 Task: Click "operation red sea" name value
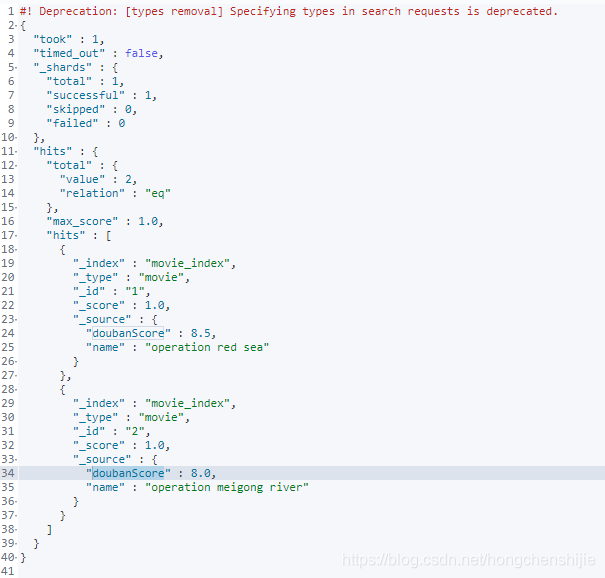click(207, 347)
